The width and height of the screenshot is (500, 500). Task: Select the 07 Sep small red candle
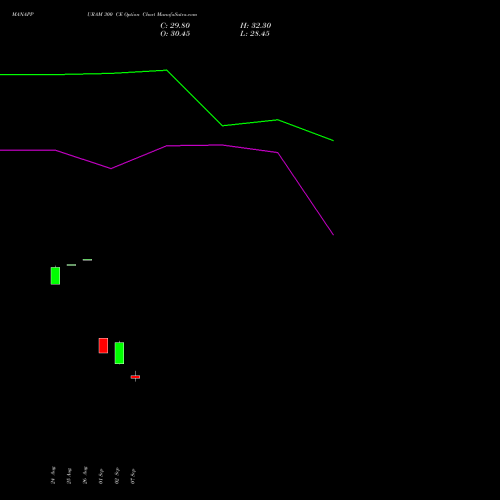[x=135, y=377]
